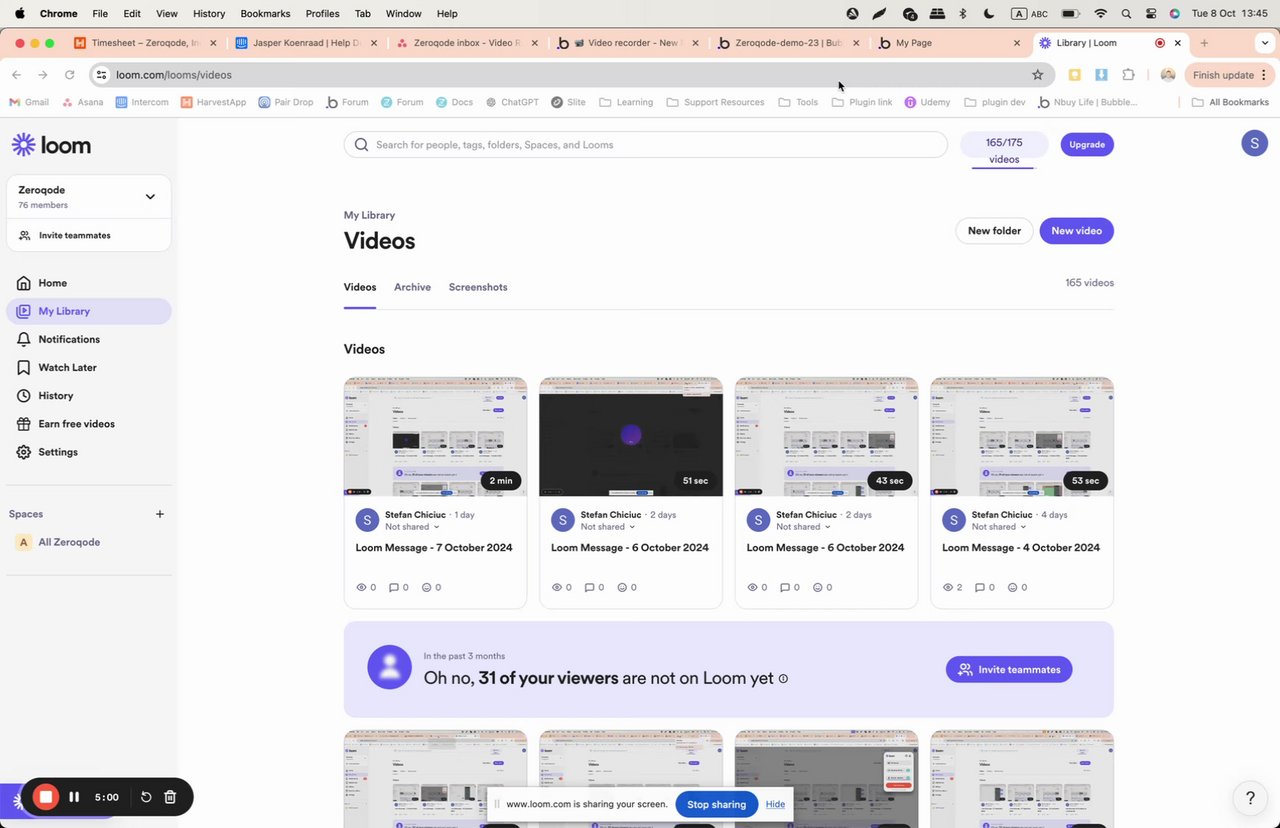The width and height of the screenshot is (1280, 828).
Task: Select the Videos tab under My Library
Action: point(360,287)
